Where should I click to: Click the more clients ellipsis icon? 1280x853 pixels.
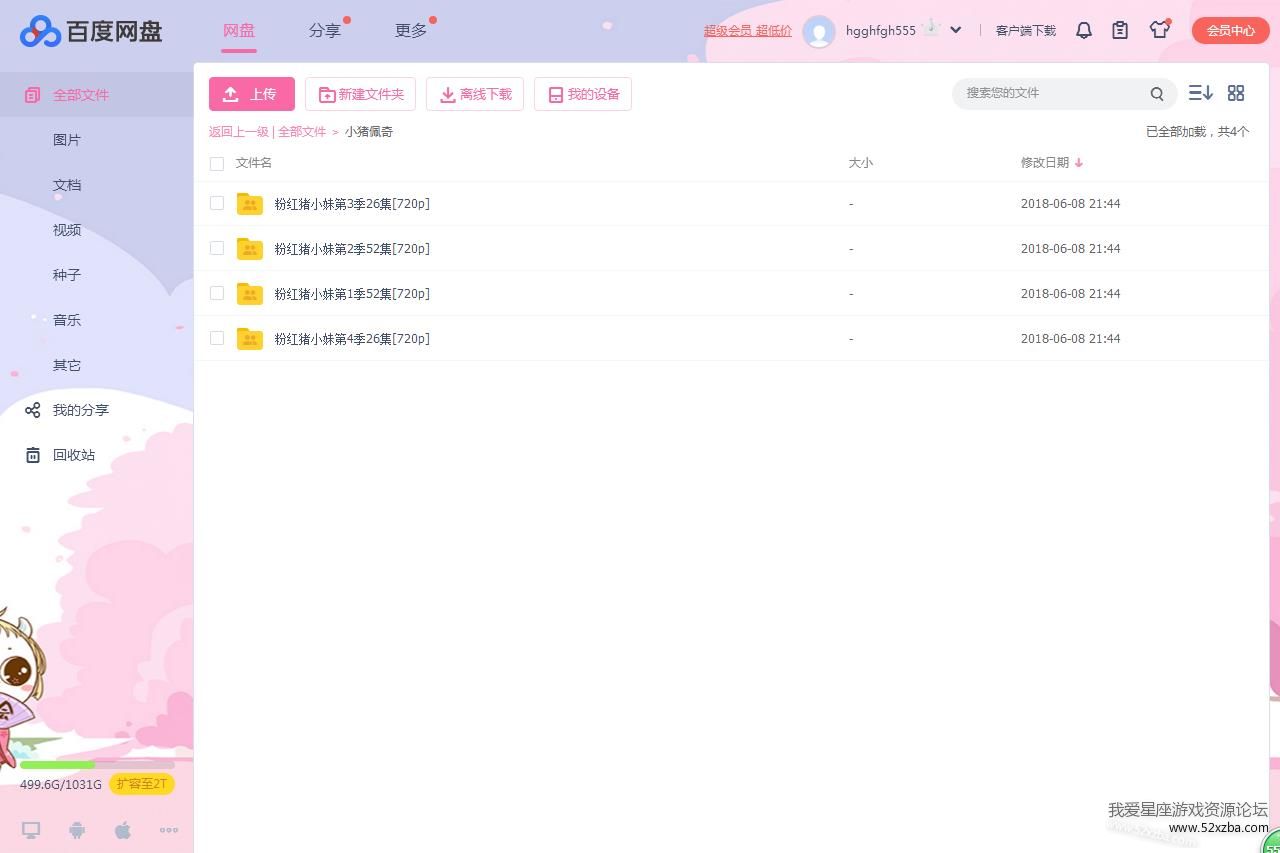[x=169, y=830]
